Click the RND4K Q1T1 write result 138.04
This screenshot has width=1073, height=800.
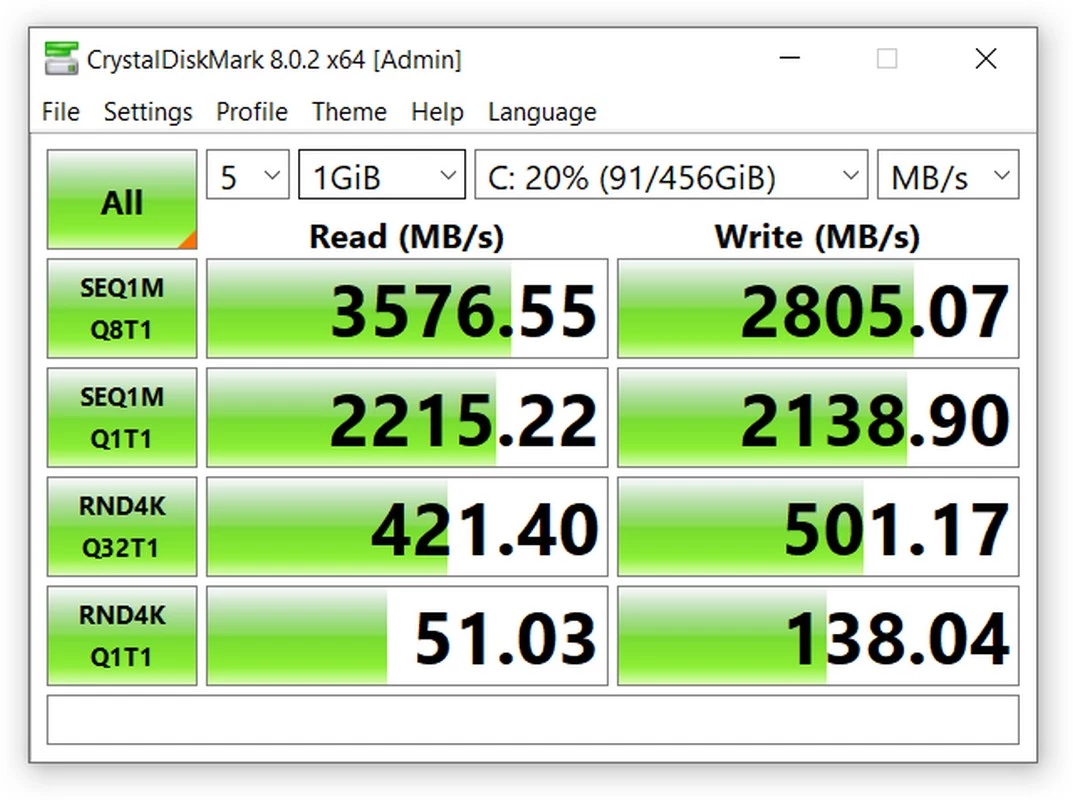818,636
